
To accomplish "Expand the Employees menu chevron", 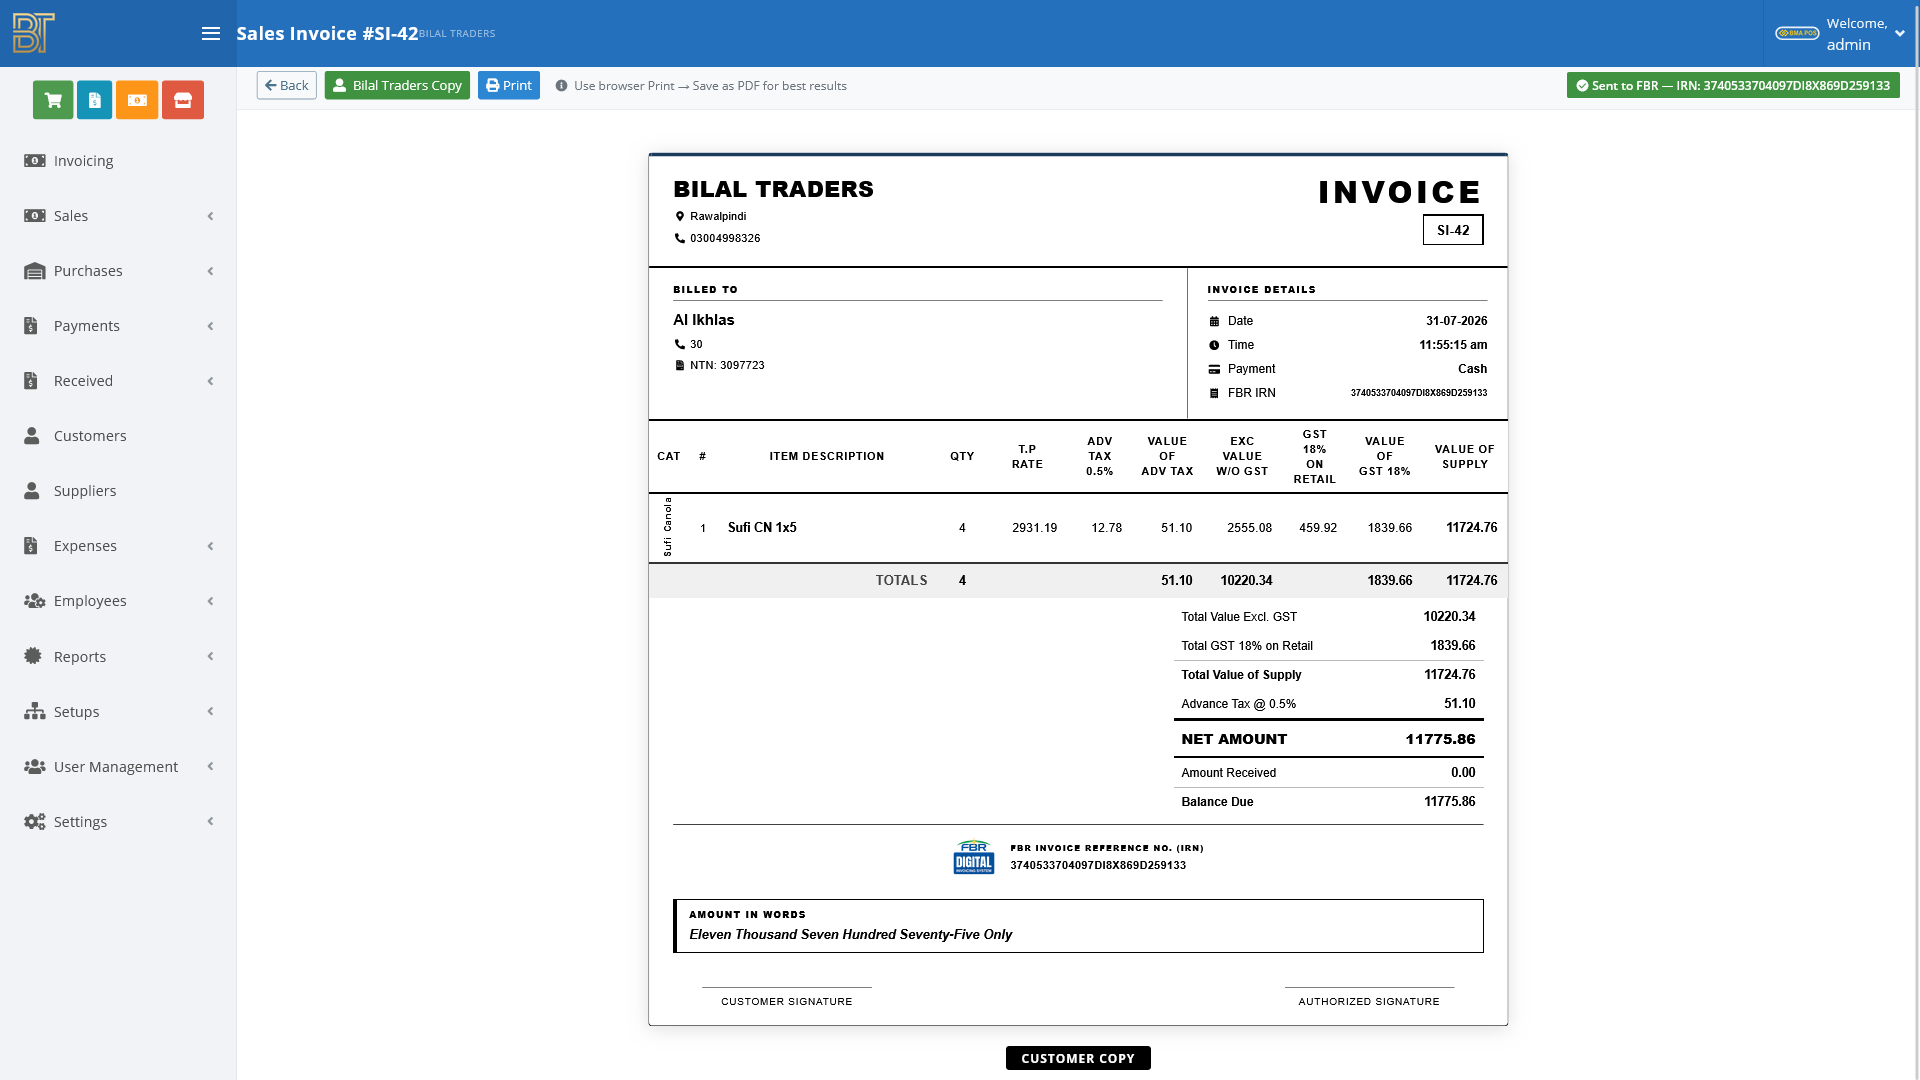I will coord(210,601).
